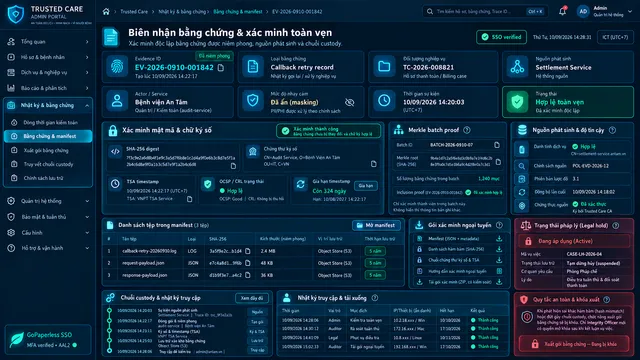
Task: Click the 5 năm tag for request-payload.json
Action: (375, 263)
